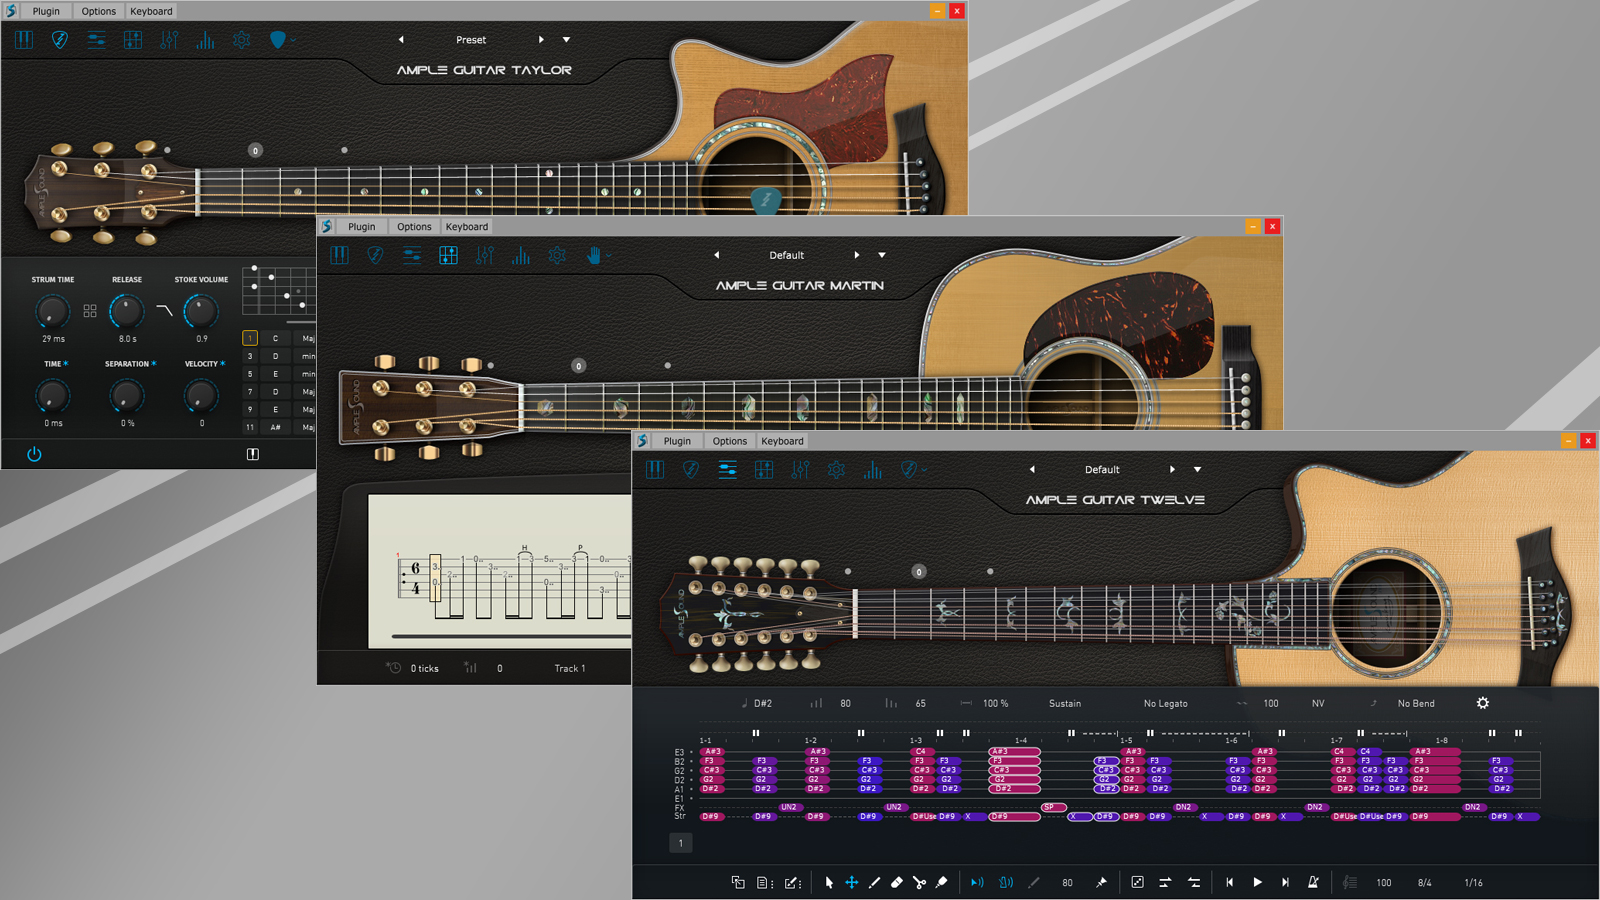
Task: Select the move crosshair tool in riffer toolbar
Action: pyautogui.click(x=852, y=883)
